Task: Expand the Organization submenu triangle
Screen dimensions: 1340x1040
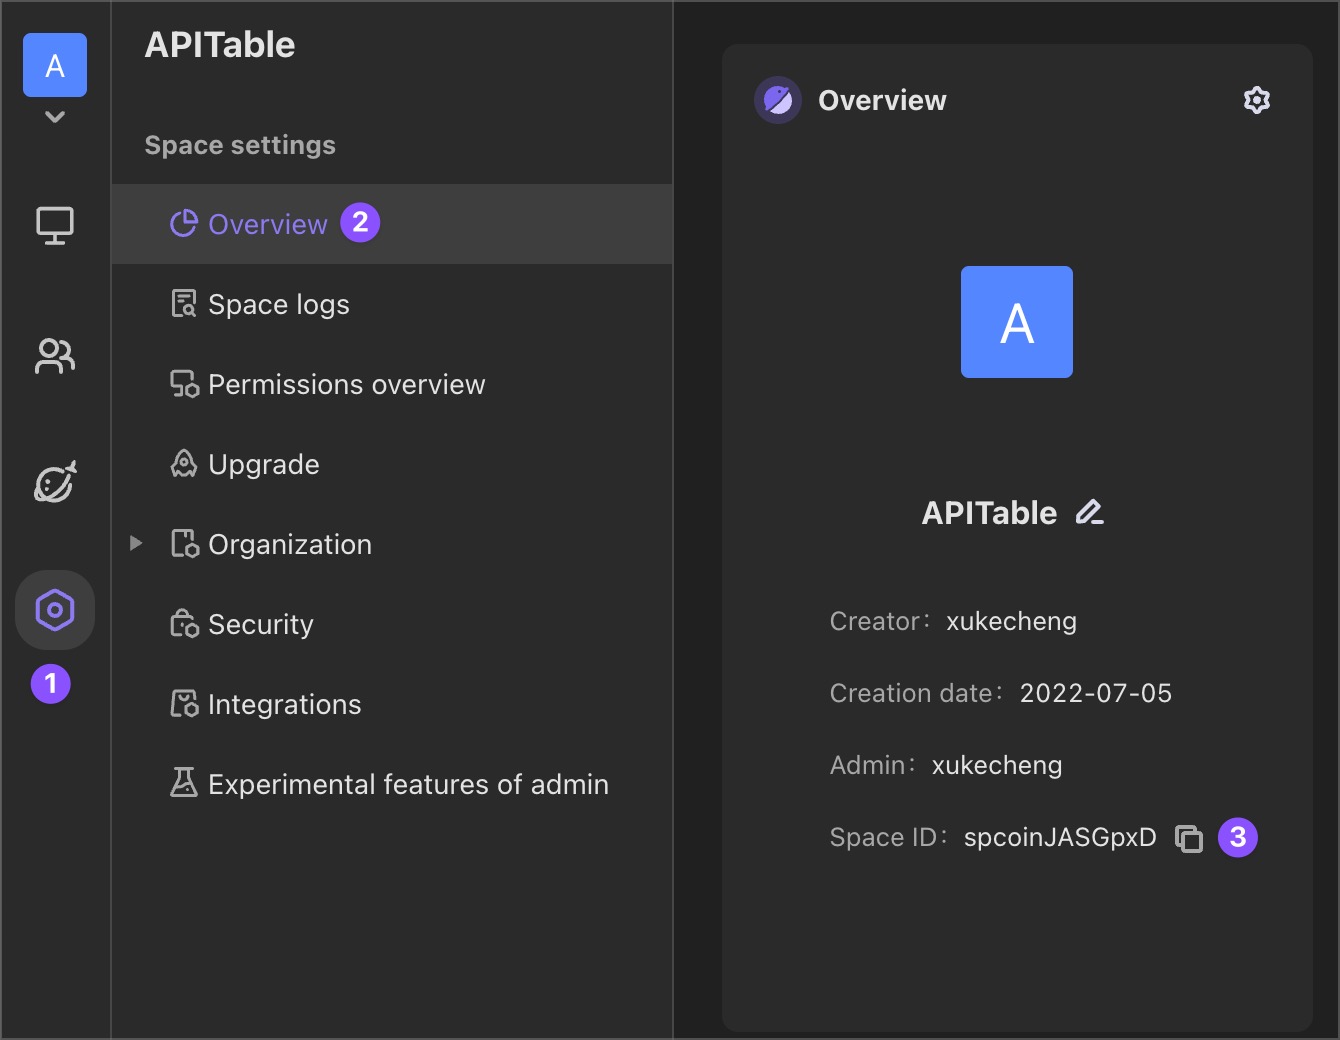Action: click(136, 543)
